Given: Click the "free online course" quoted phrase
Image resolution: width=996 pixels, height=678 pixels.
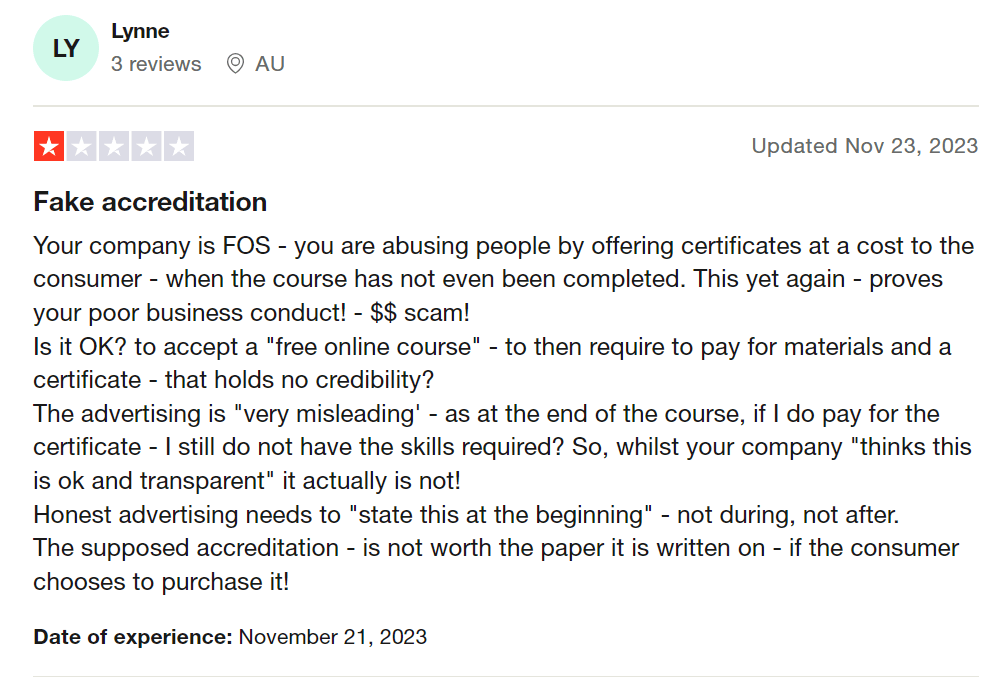Looking at the screenshot, I should (384, 347).
